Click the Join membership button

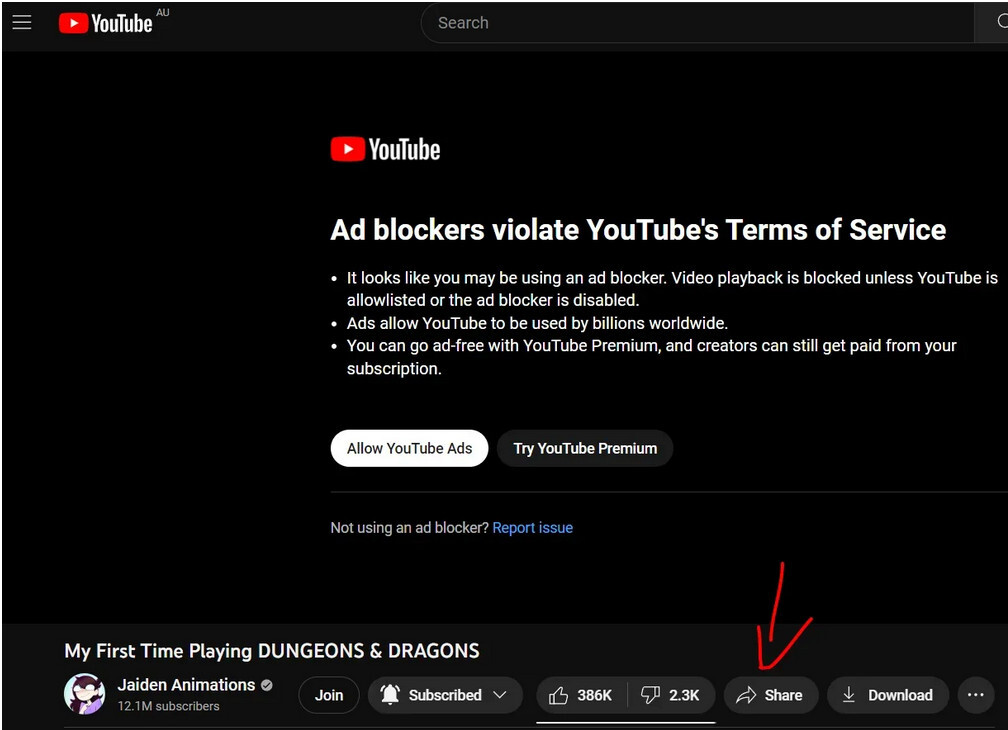[x=328, y=695]
